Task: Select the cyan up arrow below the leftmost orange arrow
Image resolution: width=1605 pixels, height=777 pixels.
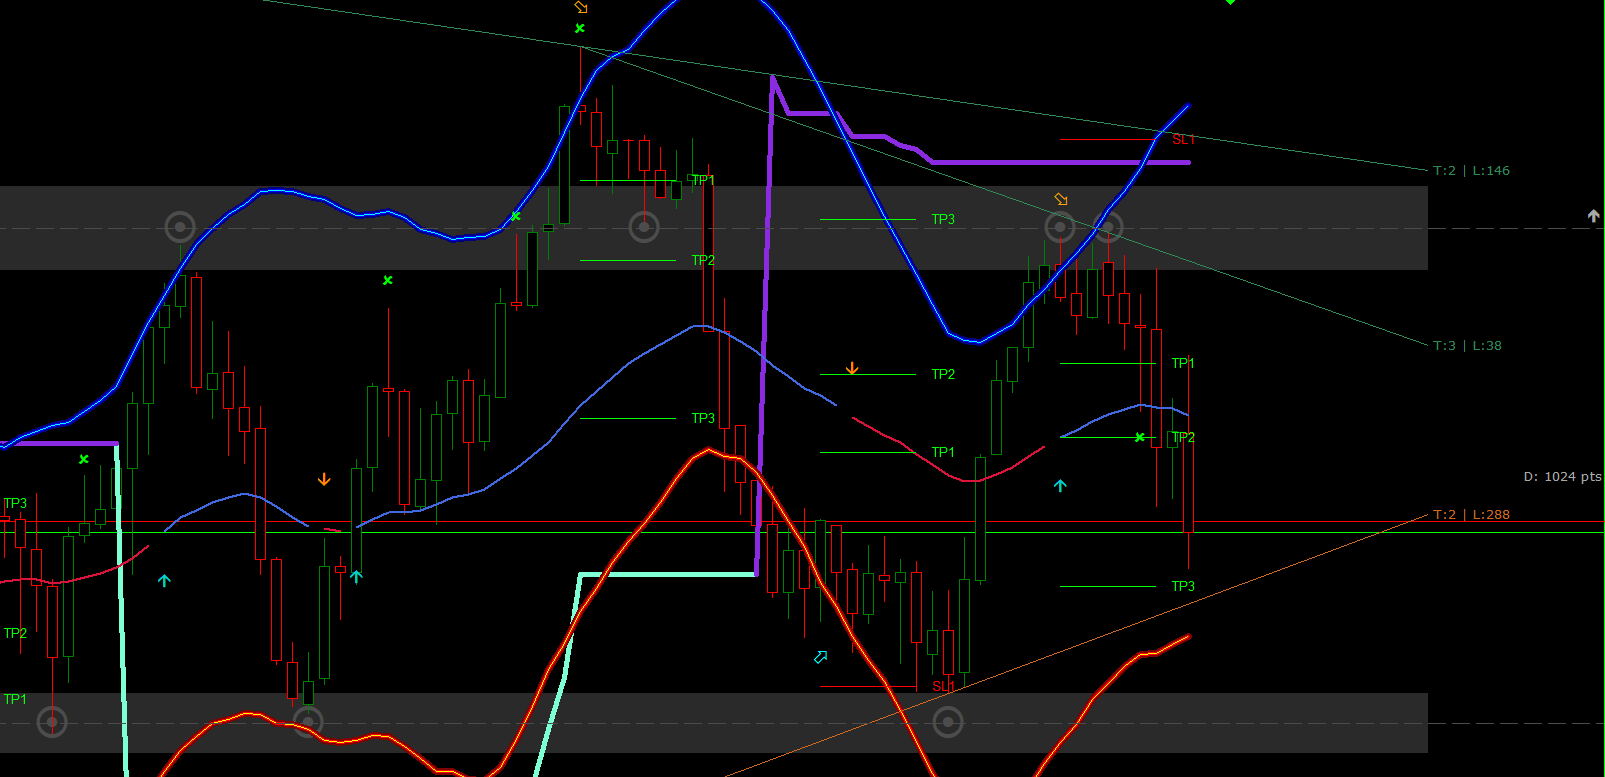Action: coord(356,576)
